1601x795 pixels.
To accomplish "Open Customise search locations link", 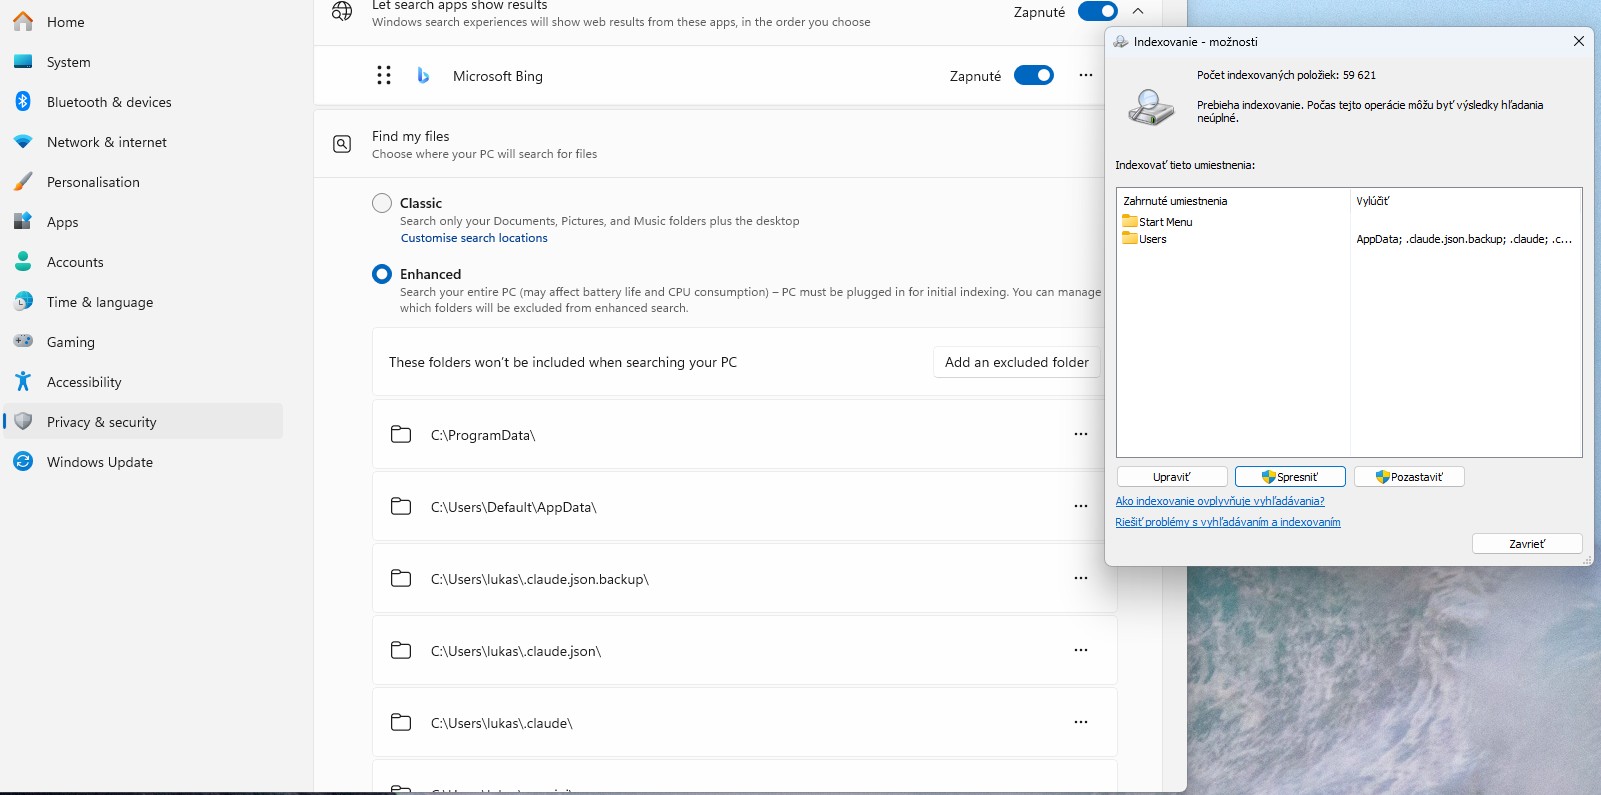I will (x=474, y=238).
